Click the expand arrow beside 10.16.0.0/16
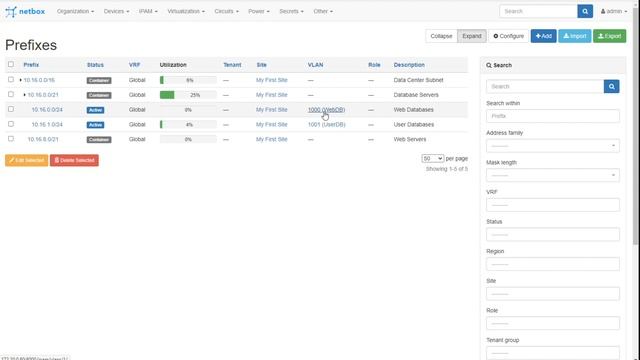 pos(20,80)
